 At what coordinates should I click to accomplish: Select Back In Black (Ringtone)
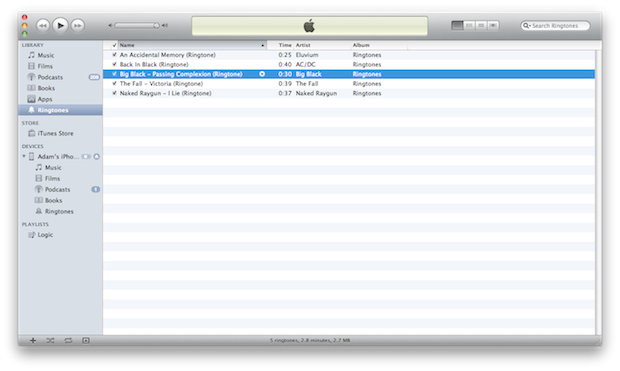pos(154,64)
